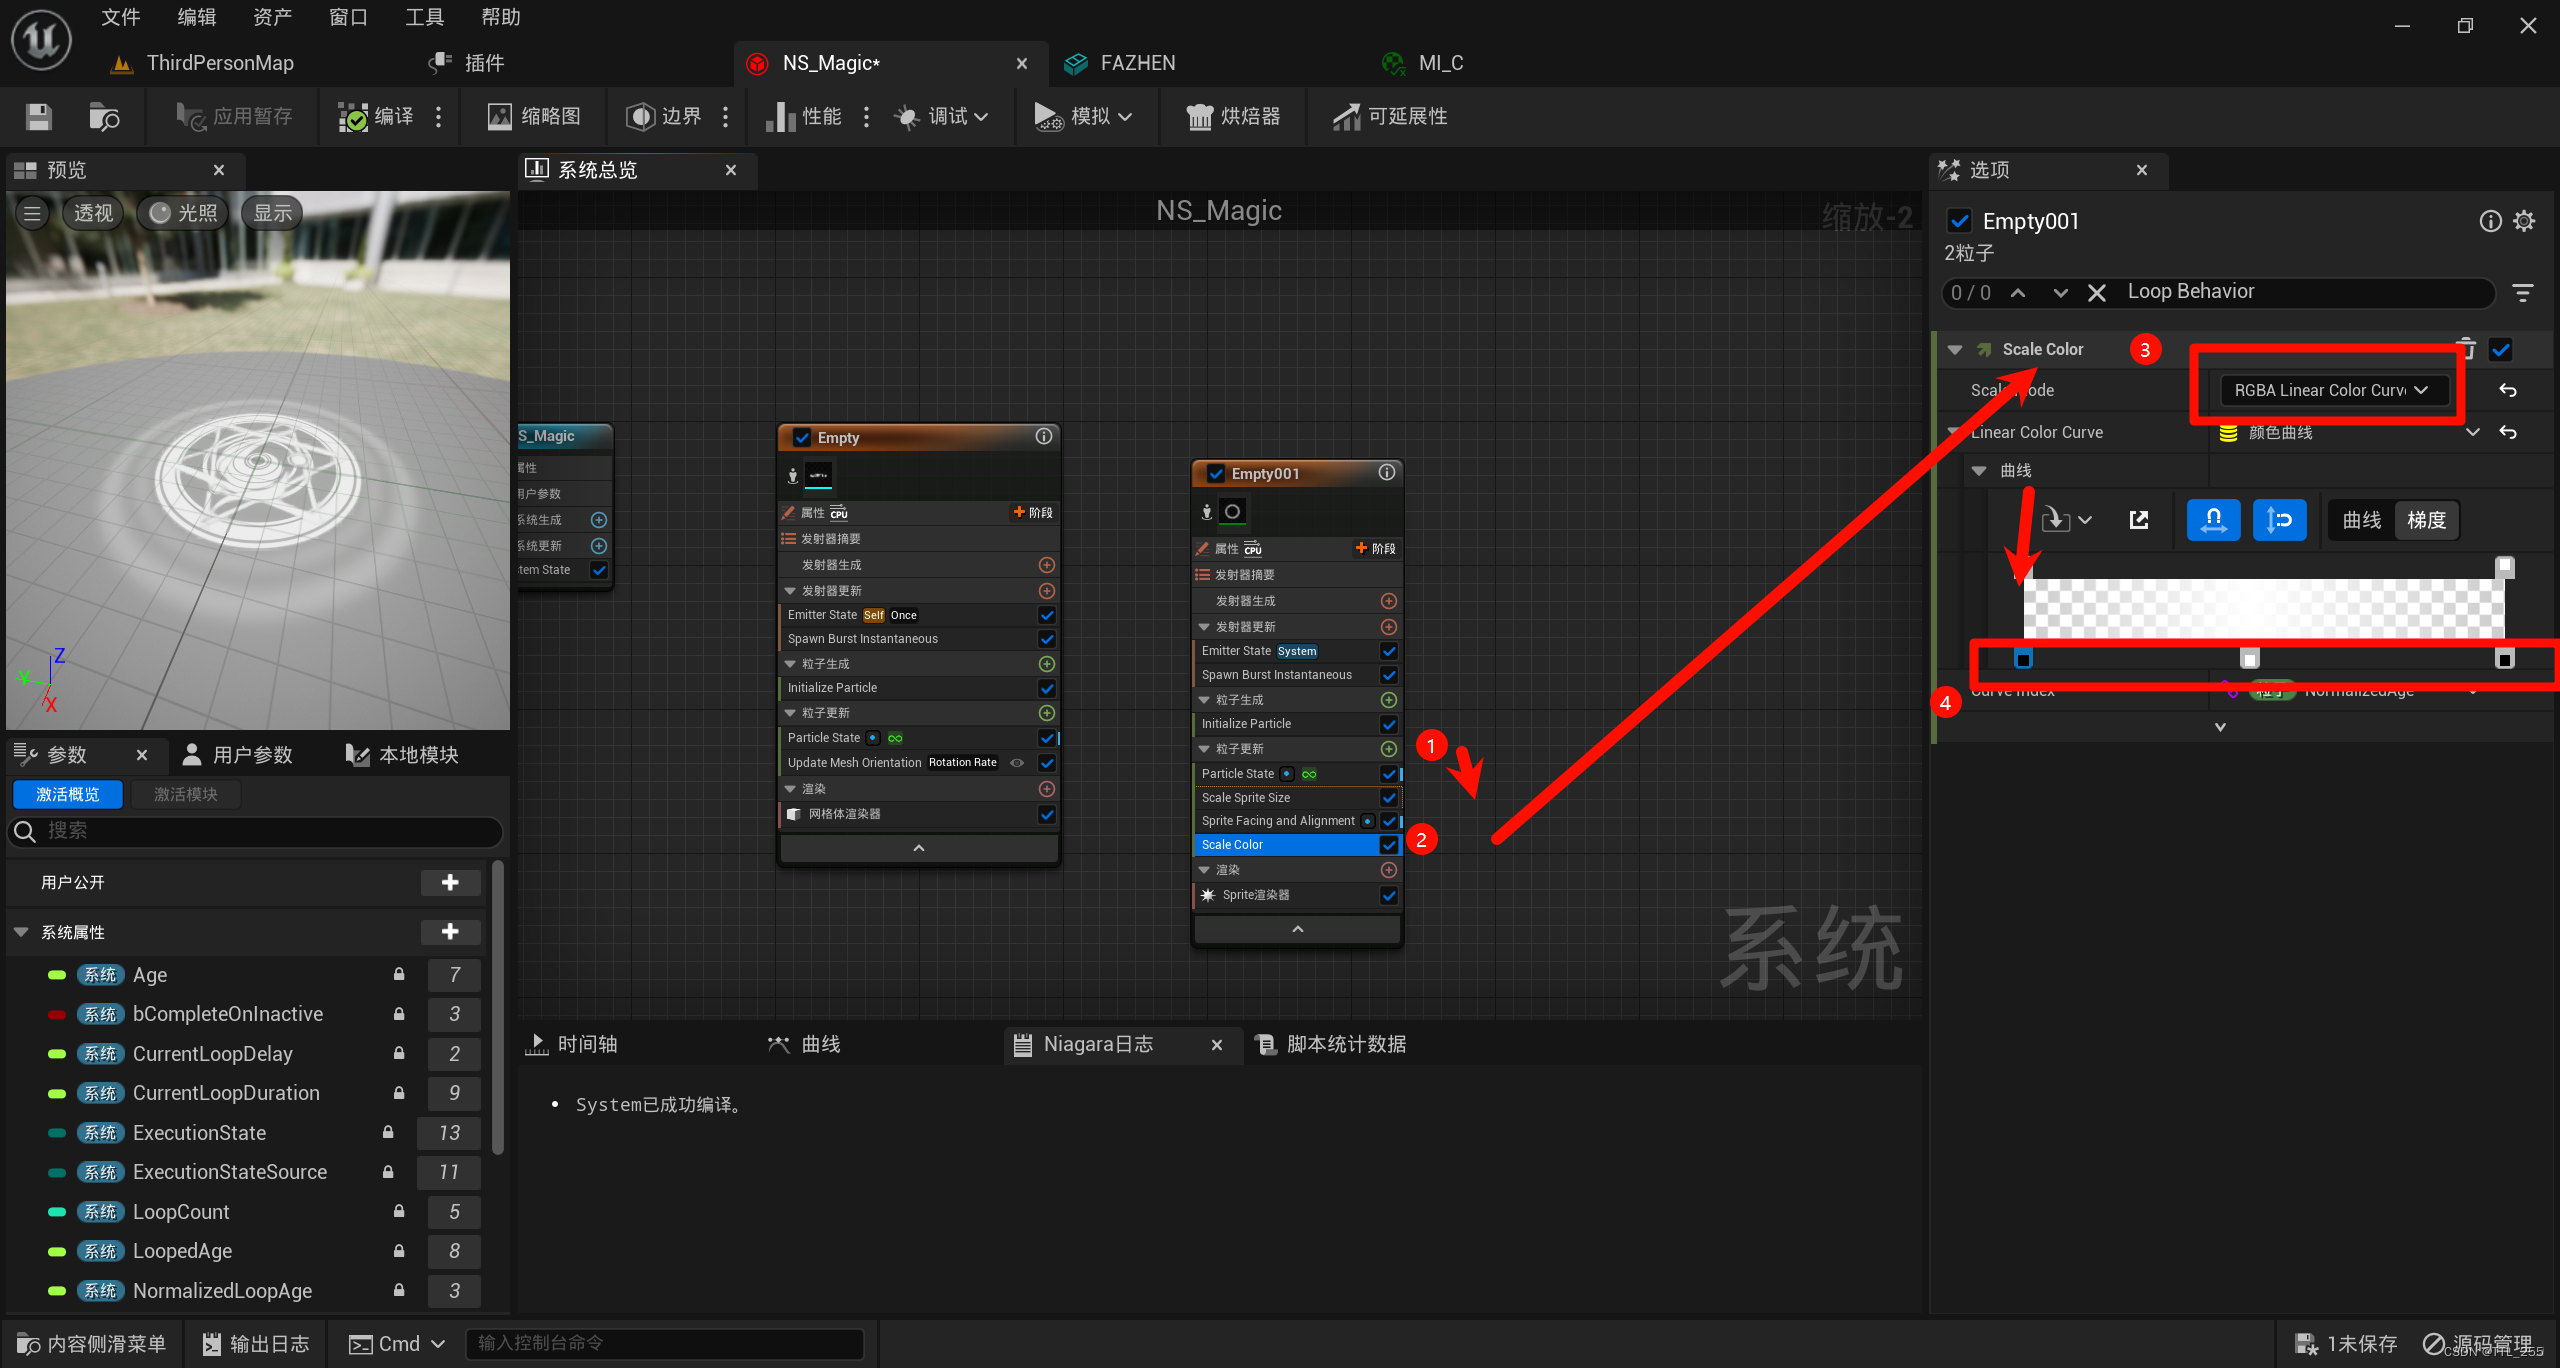Click the browse-to-asset icon in toolbar
Screen dimensions: 2560x1368
click(x=104, y=117)
